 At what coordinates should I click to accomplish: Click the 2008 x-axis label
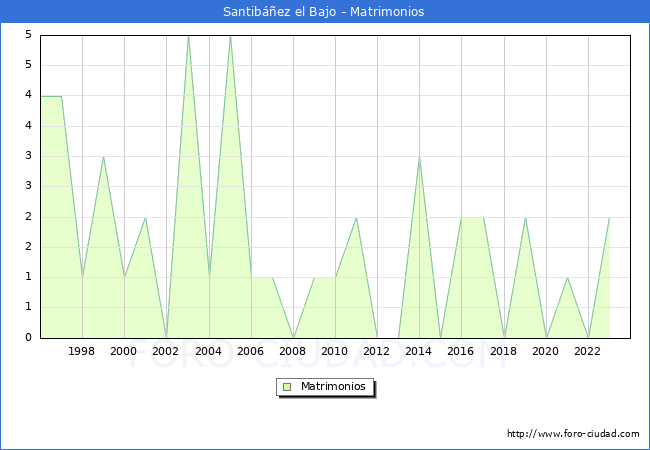point(293,351)
